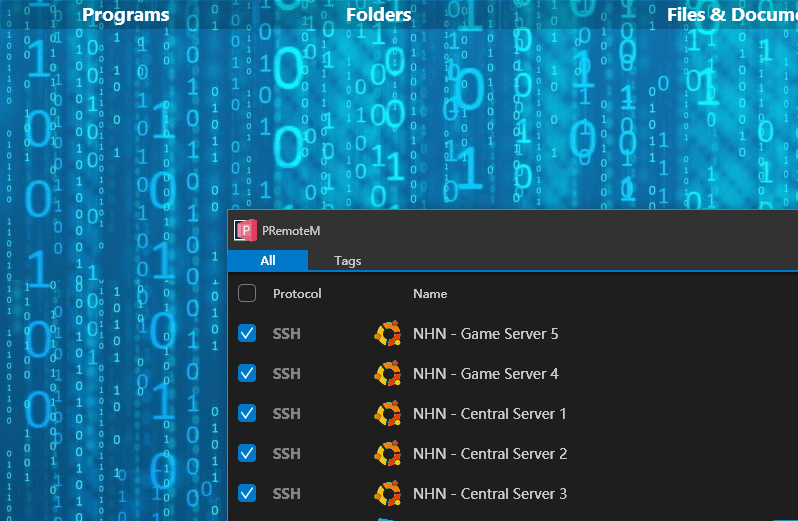Click Ubuntu icon for Central Server 2
This screenshot has height=521, width=798.
click(388, 453)
